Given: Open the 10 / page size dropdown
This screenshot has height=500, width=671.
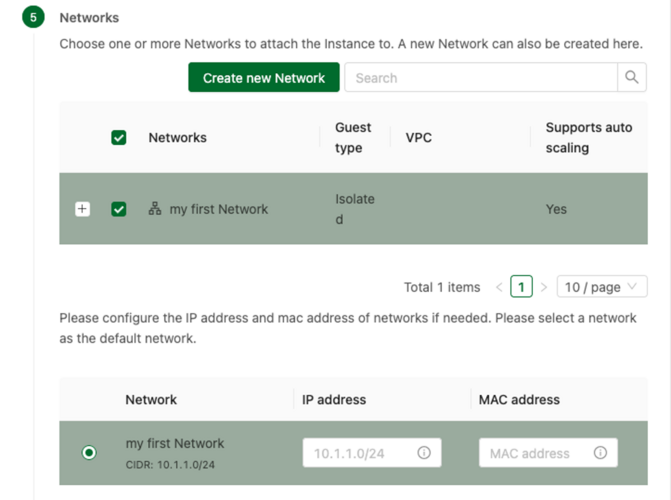Looking at the screenshot, I should click(602, 286).
